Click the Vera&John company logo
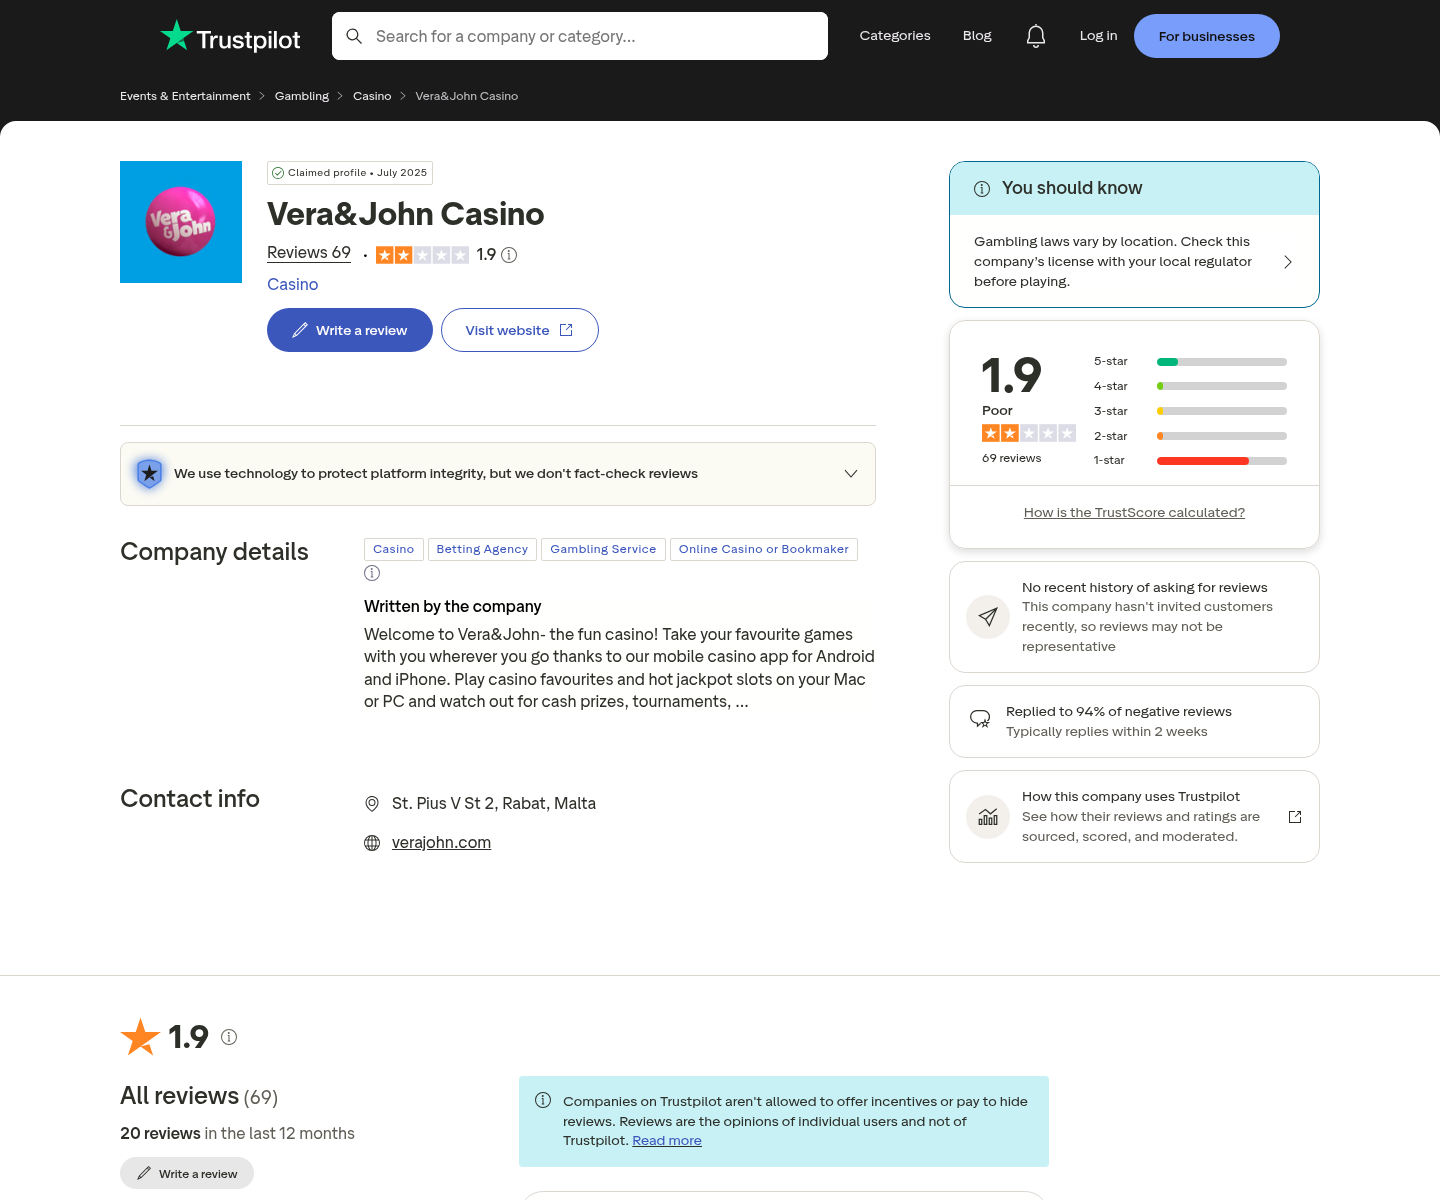This screenshot has height=1200, width=1440. [181, 222]
